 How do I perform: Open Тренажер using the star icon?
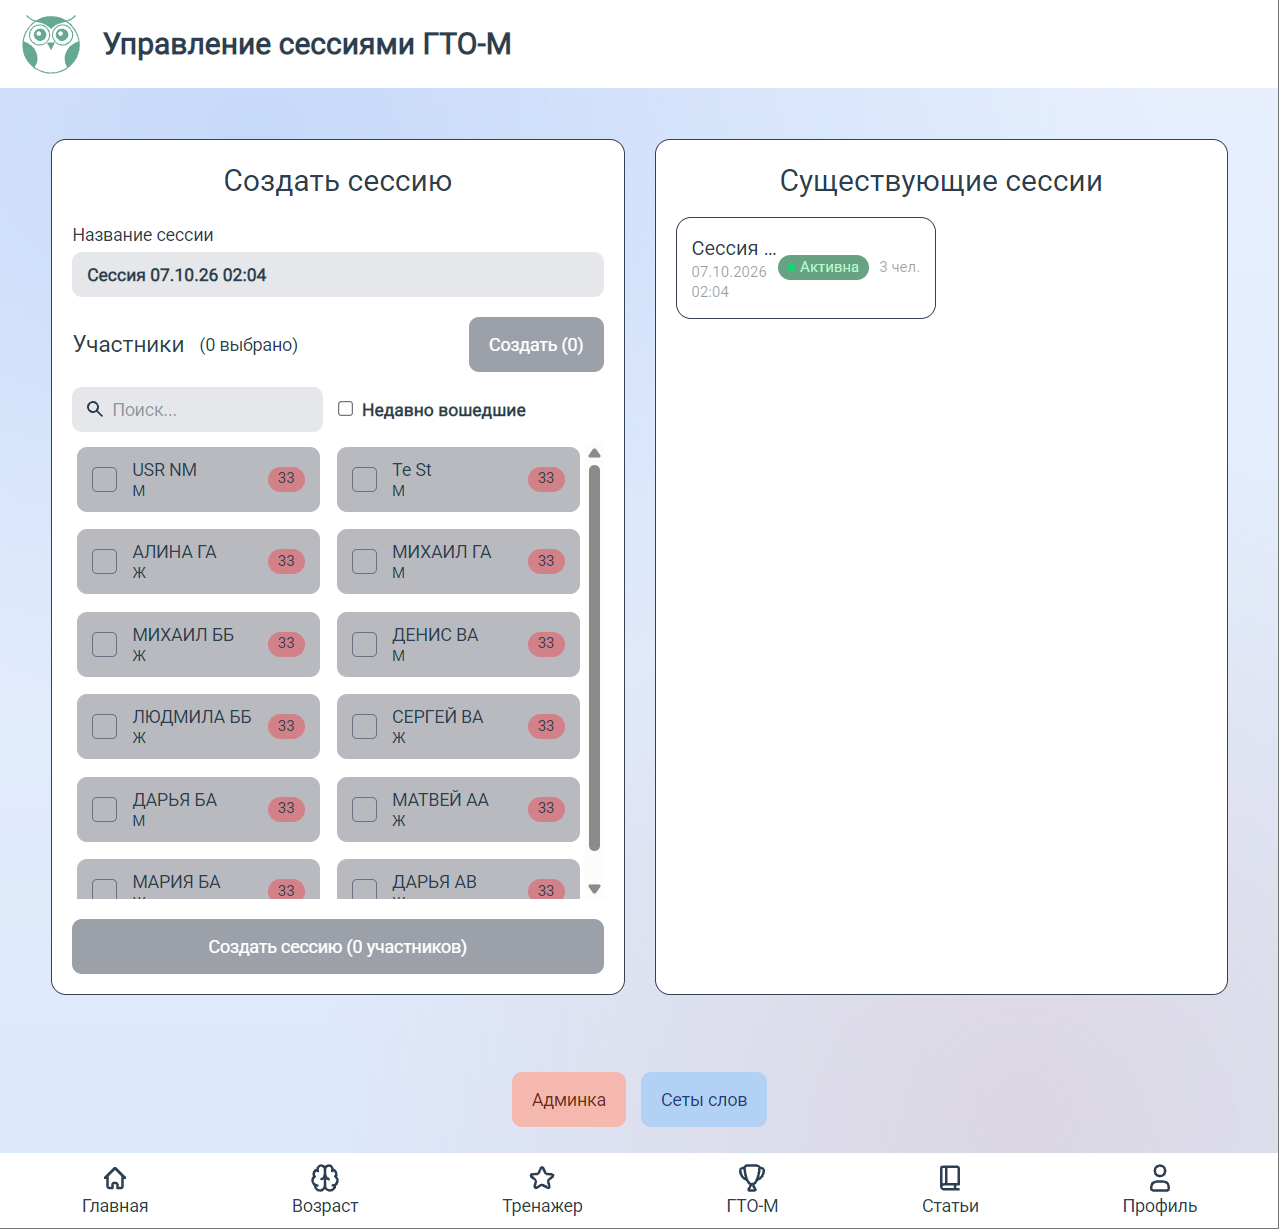[542, 1178]
